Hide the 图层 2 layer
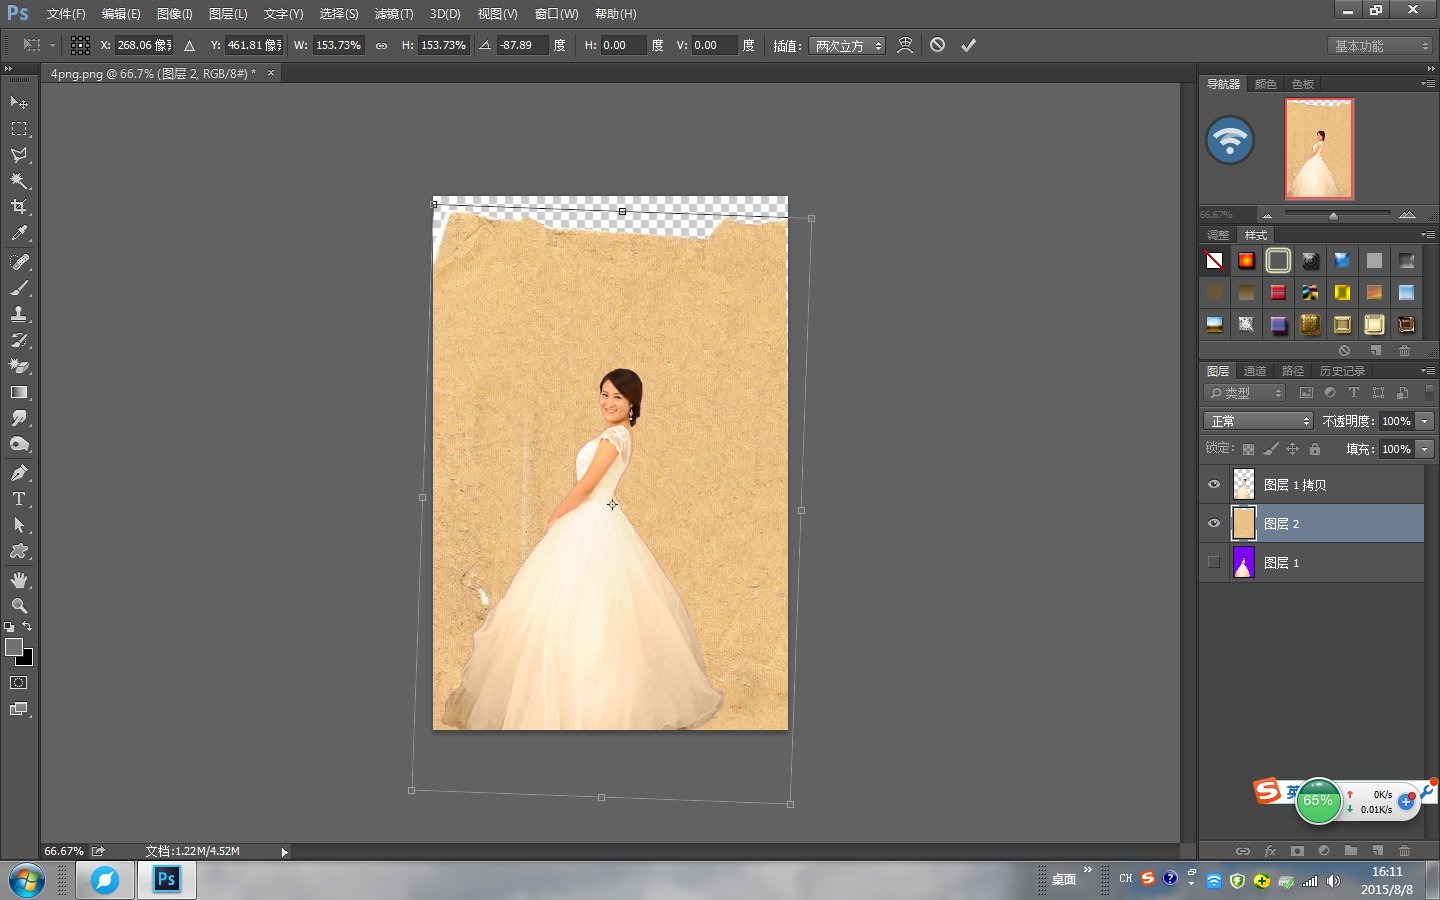The height and width of the screenshot is (900, 1440). (1213, 523)
